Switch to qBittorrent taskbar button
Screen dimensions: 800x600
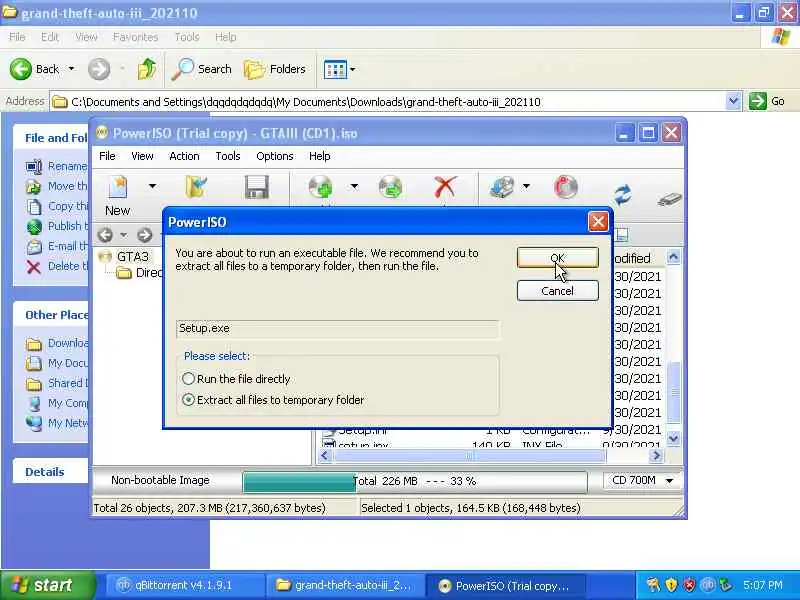click(185, 586)
